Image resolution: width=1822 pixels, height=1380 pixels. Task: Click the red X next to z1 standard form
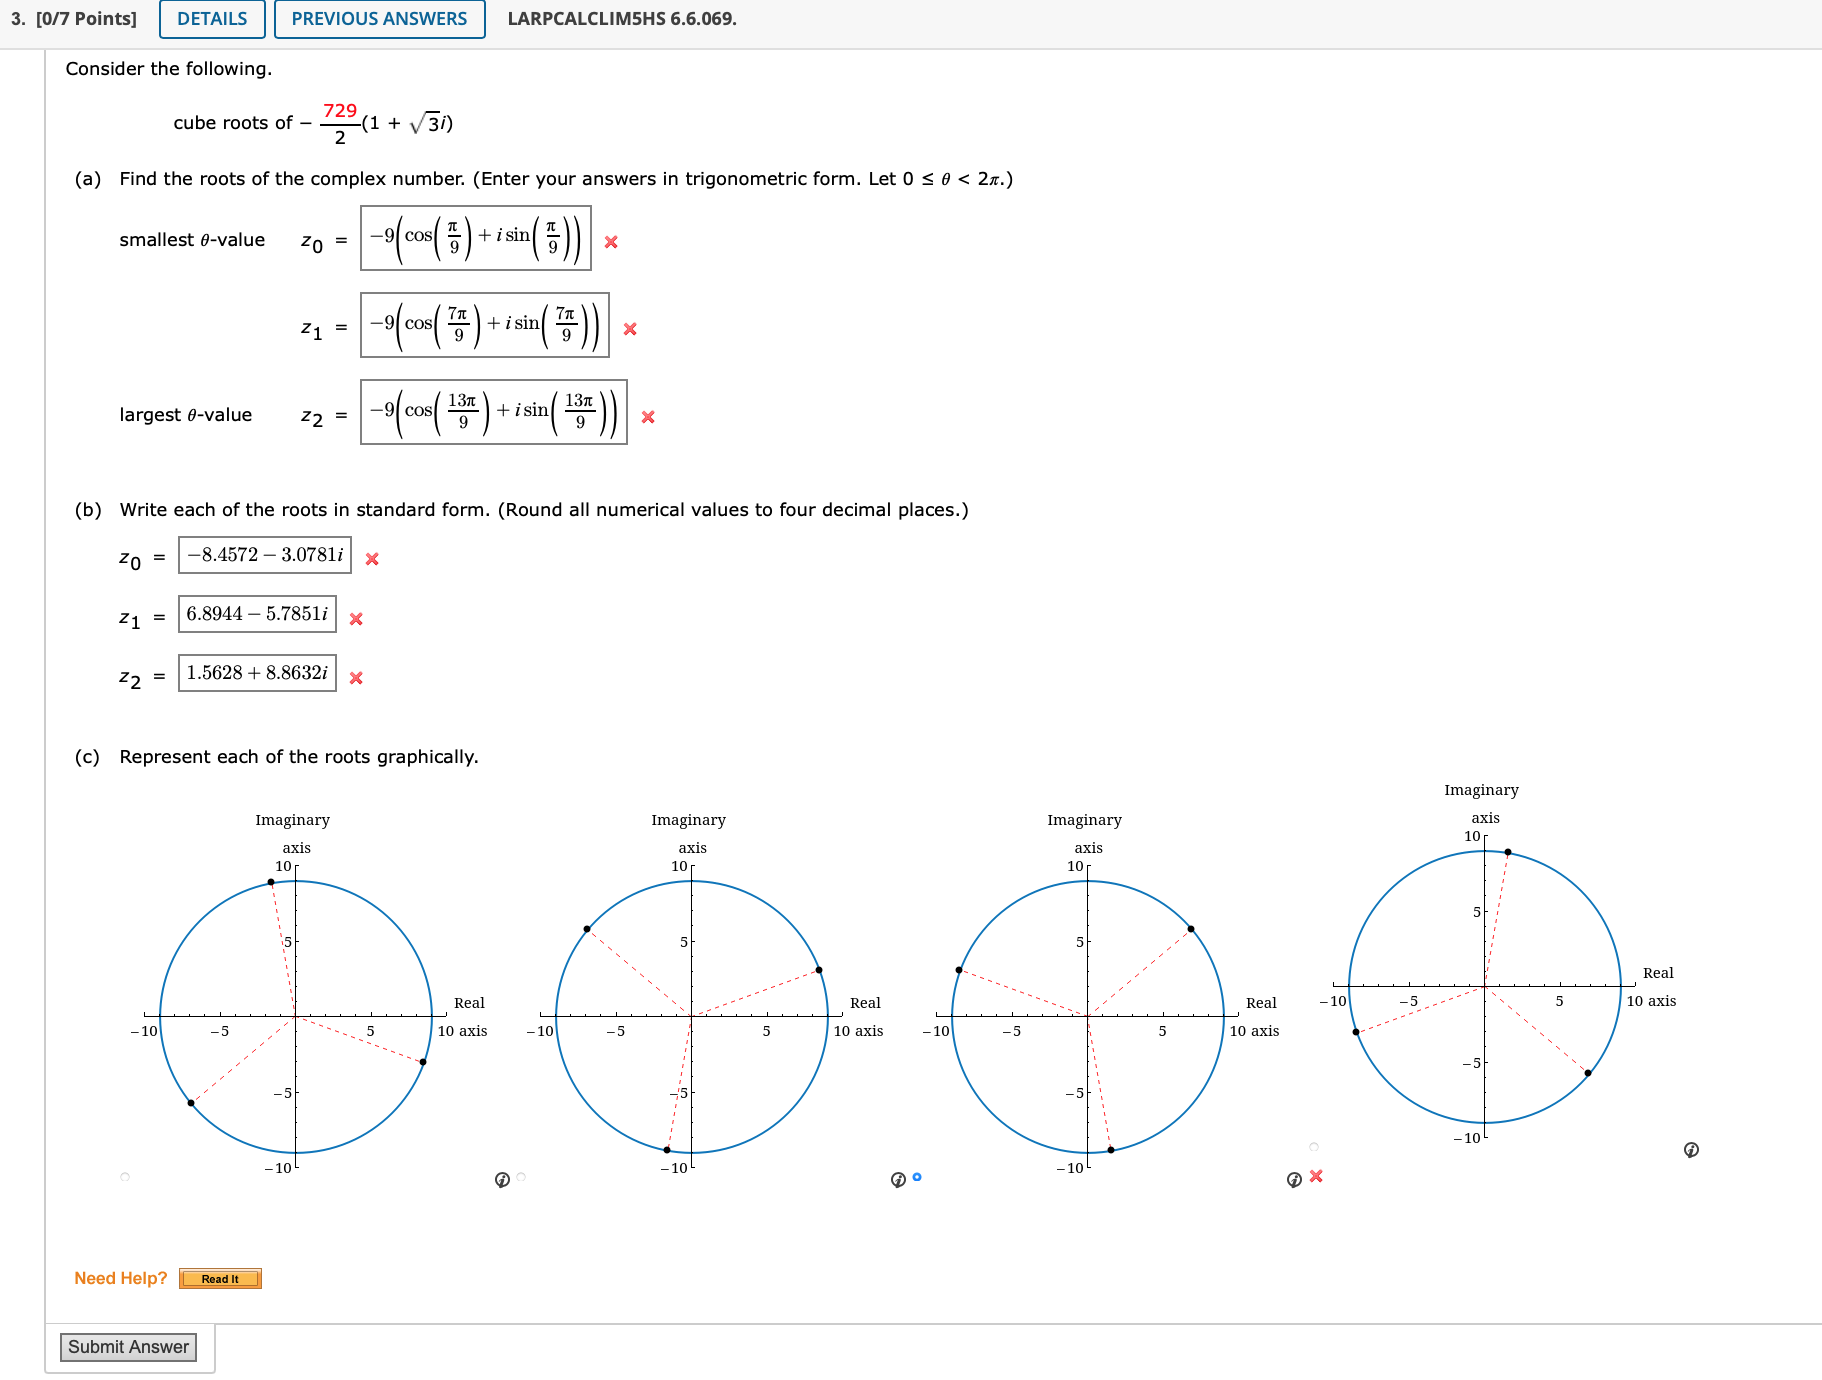coord(355,619)
